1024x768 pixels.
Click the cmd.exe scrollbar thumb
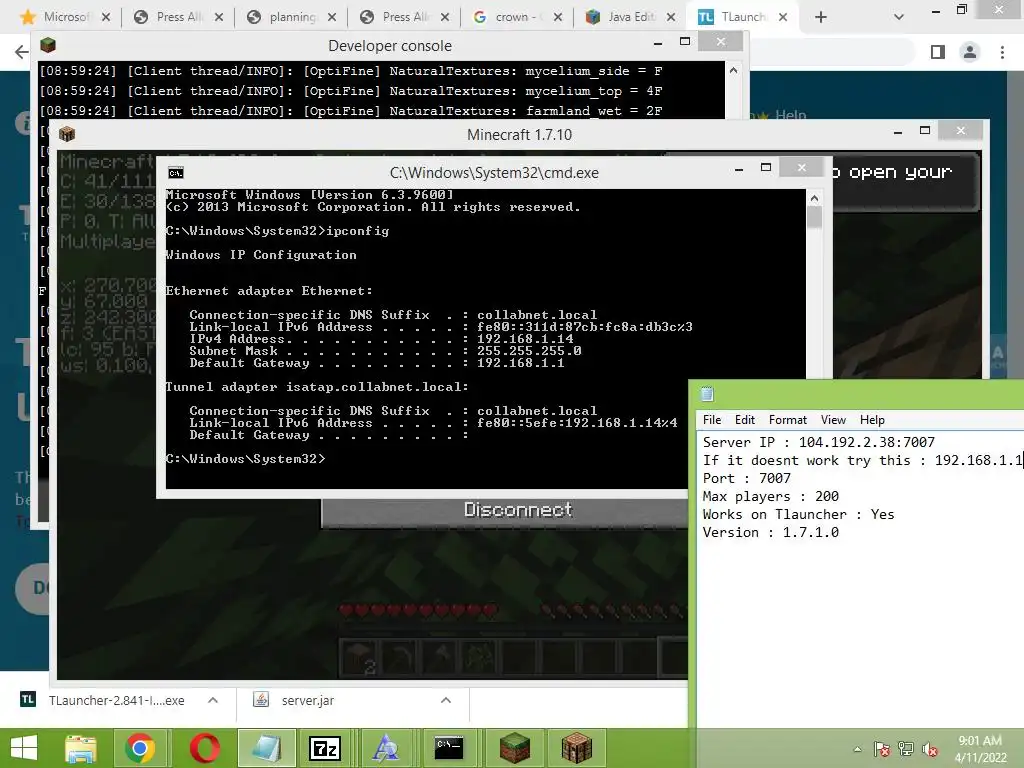click(x=814, y=217)
